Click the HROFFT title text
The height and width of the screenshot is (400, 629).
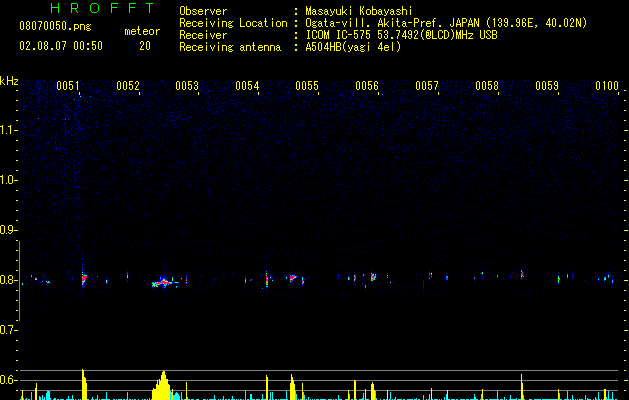(102, 8)
